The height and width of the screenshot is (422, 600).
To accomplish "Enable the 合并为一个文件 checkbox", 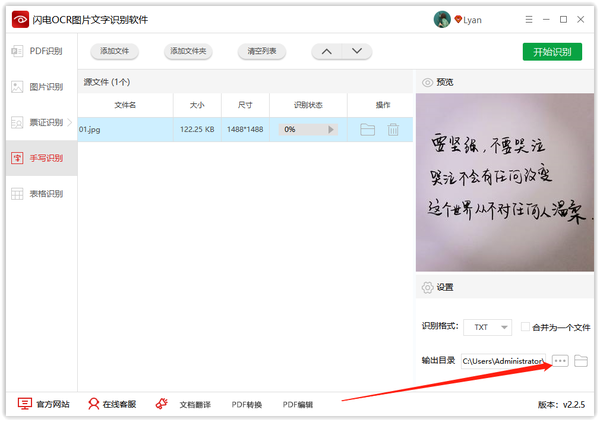I will point(526,327).
